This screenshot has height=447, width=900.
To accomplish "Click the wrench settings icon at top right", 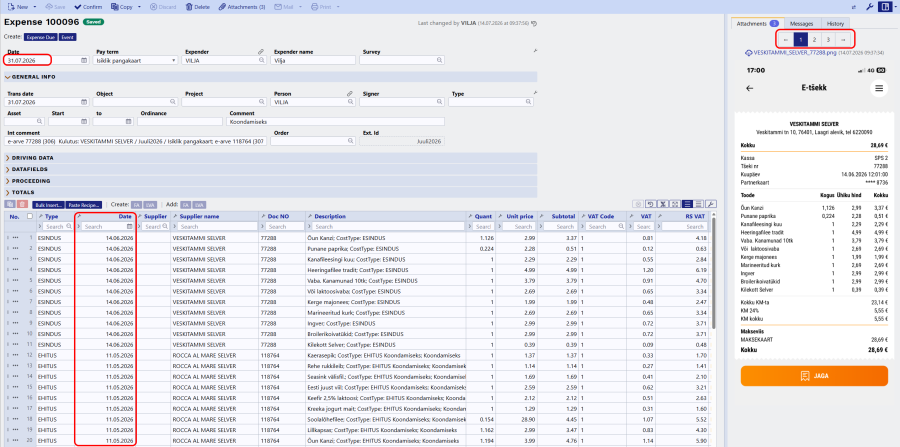I will 869,7.
